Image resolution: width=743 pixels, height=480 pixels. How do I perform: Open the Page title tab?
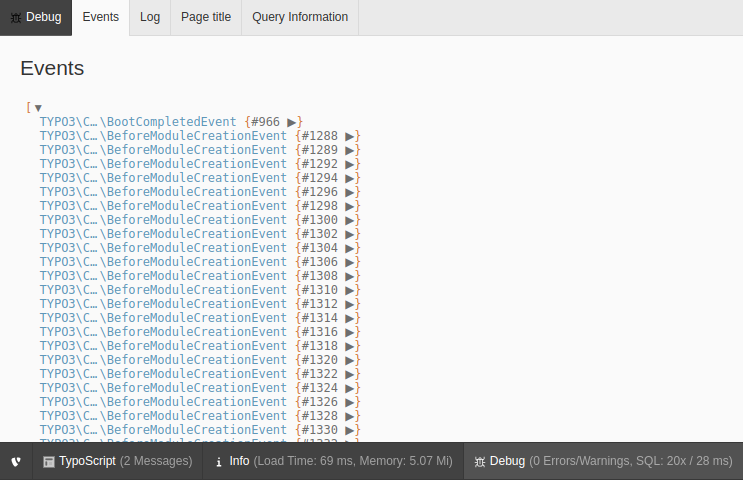(206, 18)
